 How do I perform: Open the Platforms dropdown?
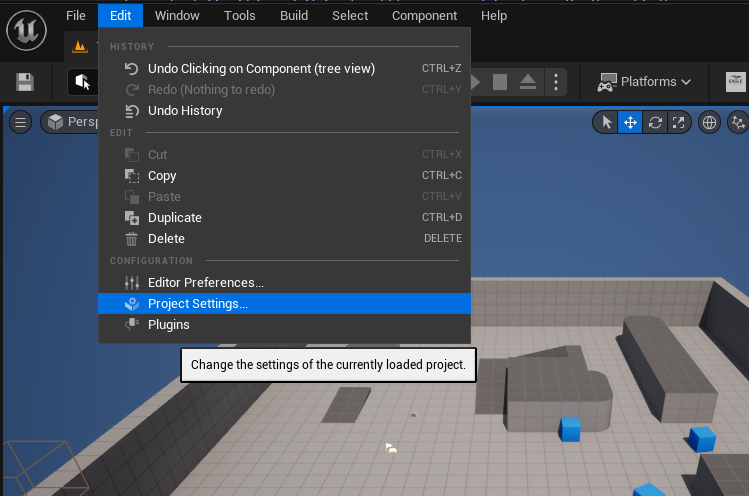pos(644,82)
